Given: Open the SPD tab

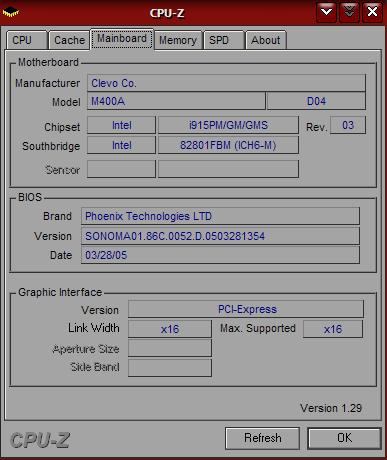Looking at the screenshot, I should click(224, 40).
